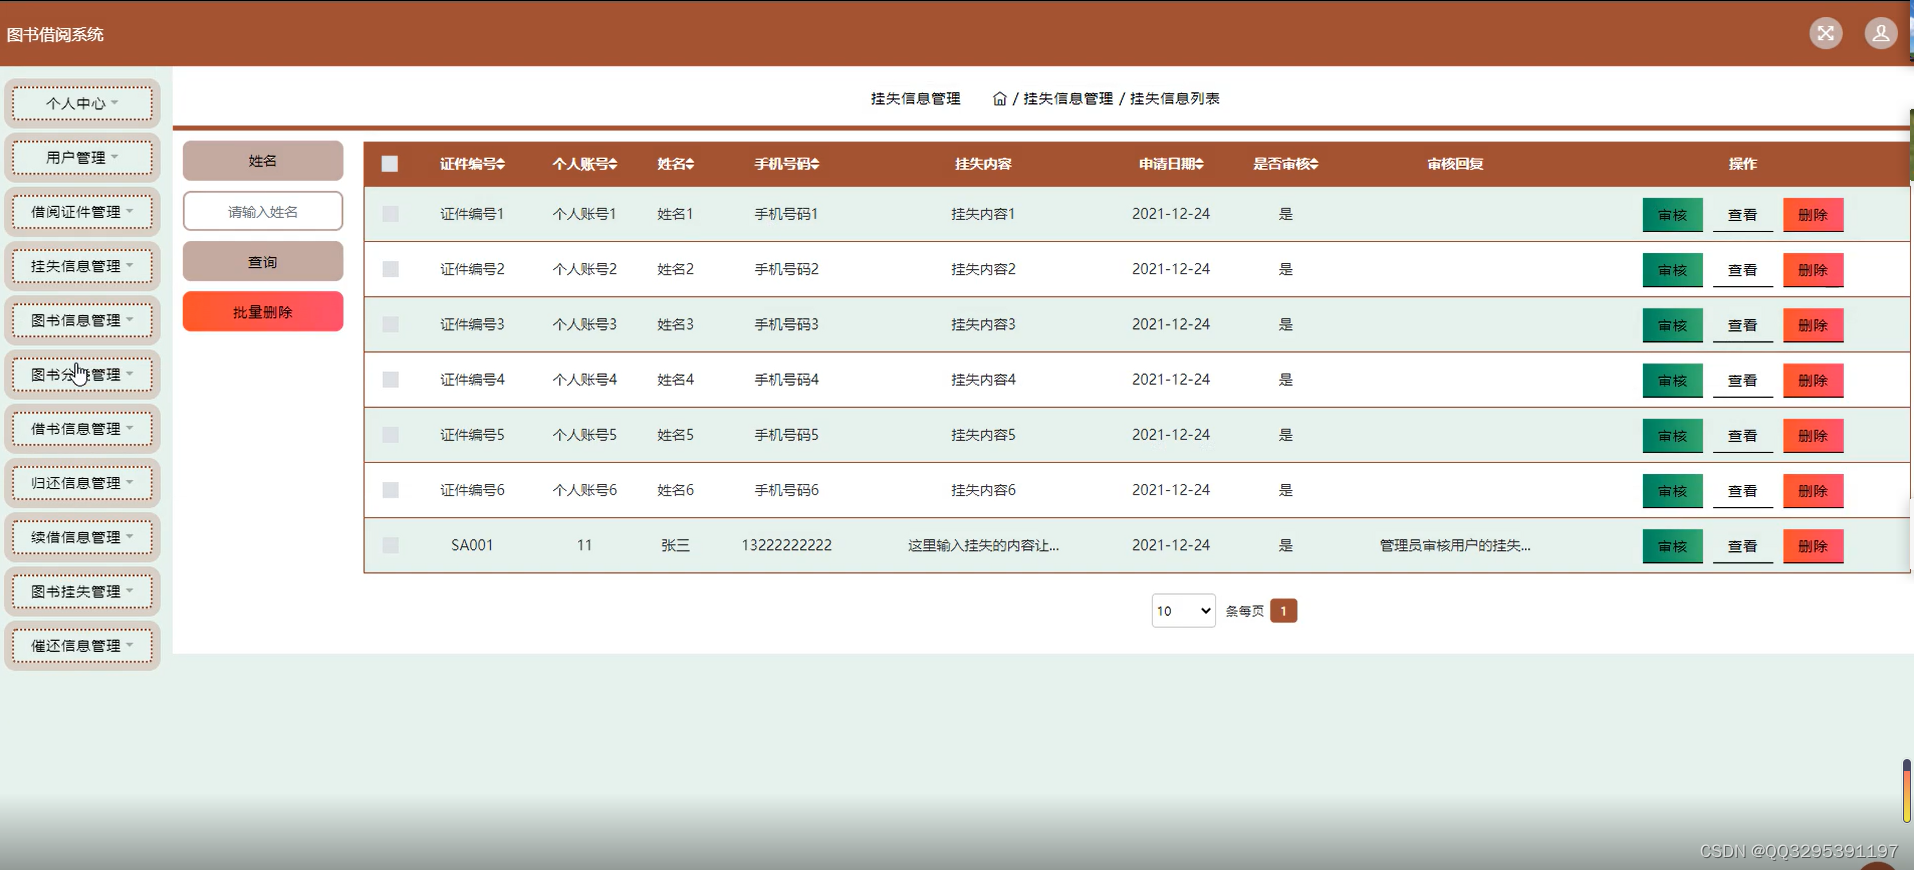Check the row checkbox for SA001
Screen dimensions: 1914x870
pos(390,545)
